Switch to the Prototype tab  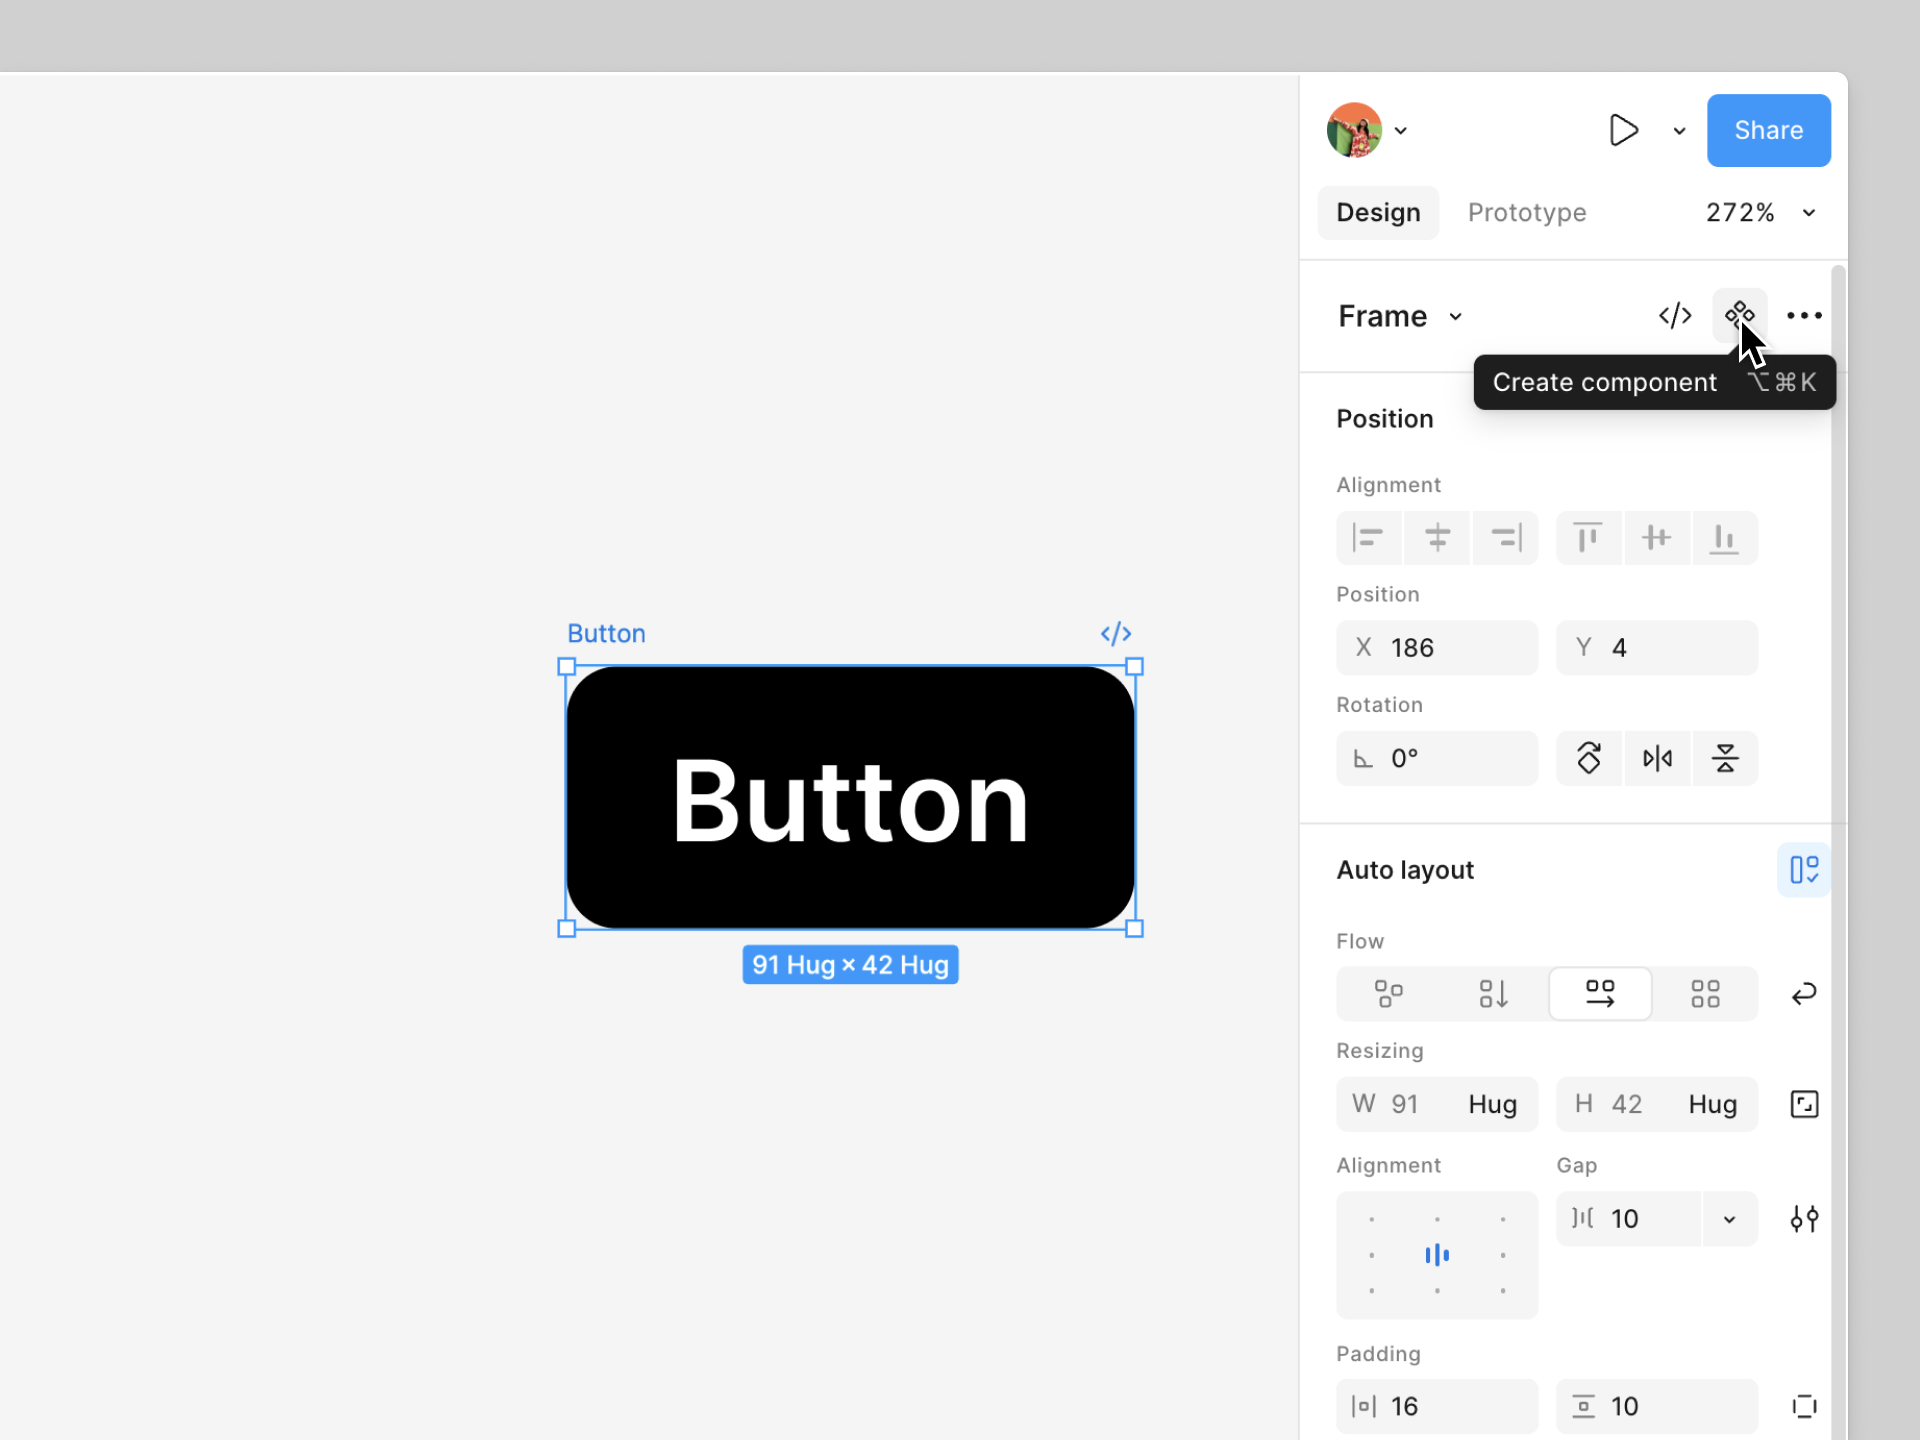1526,213
